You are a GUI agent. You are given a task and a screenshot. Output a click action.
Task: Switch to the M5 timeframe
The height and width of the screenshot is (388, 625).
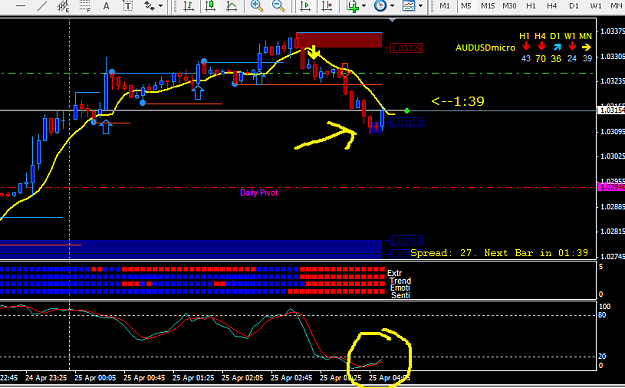pyautogui.click(x=466, y=6)
